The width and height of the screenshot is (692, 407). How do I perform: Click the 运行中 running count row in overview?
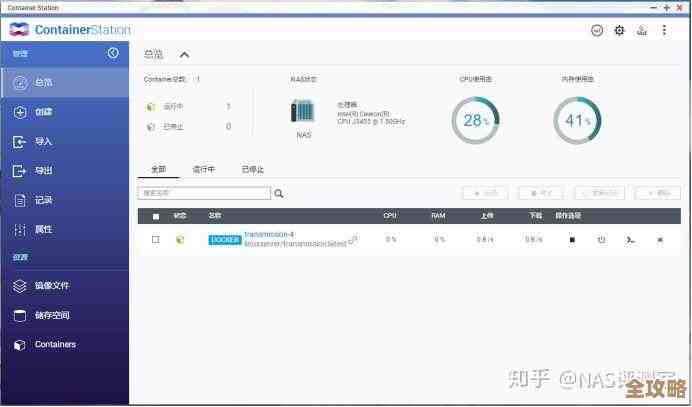pyautogui.click(x=189, y=107)
